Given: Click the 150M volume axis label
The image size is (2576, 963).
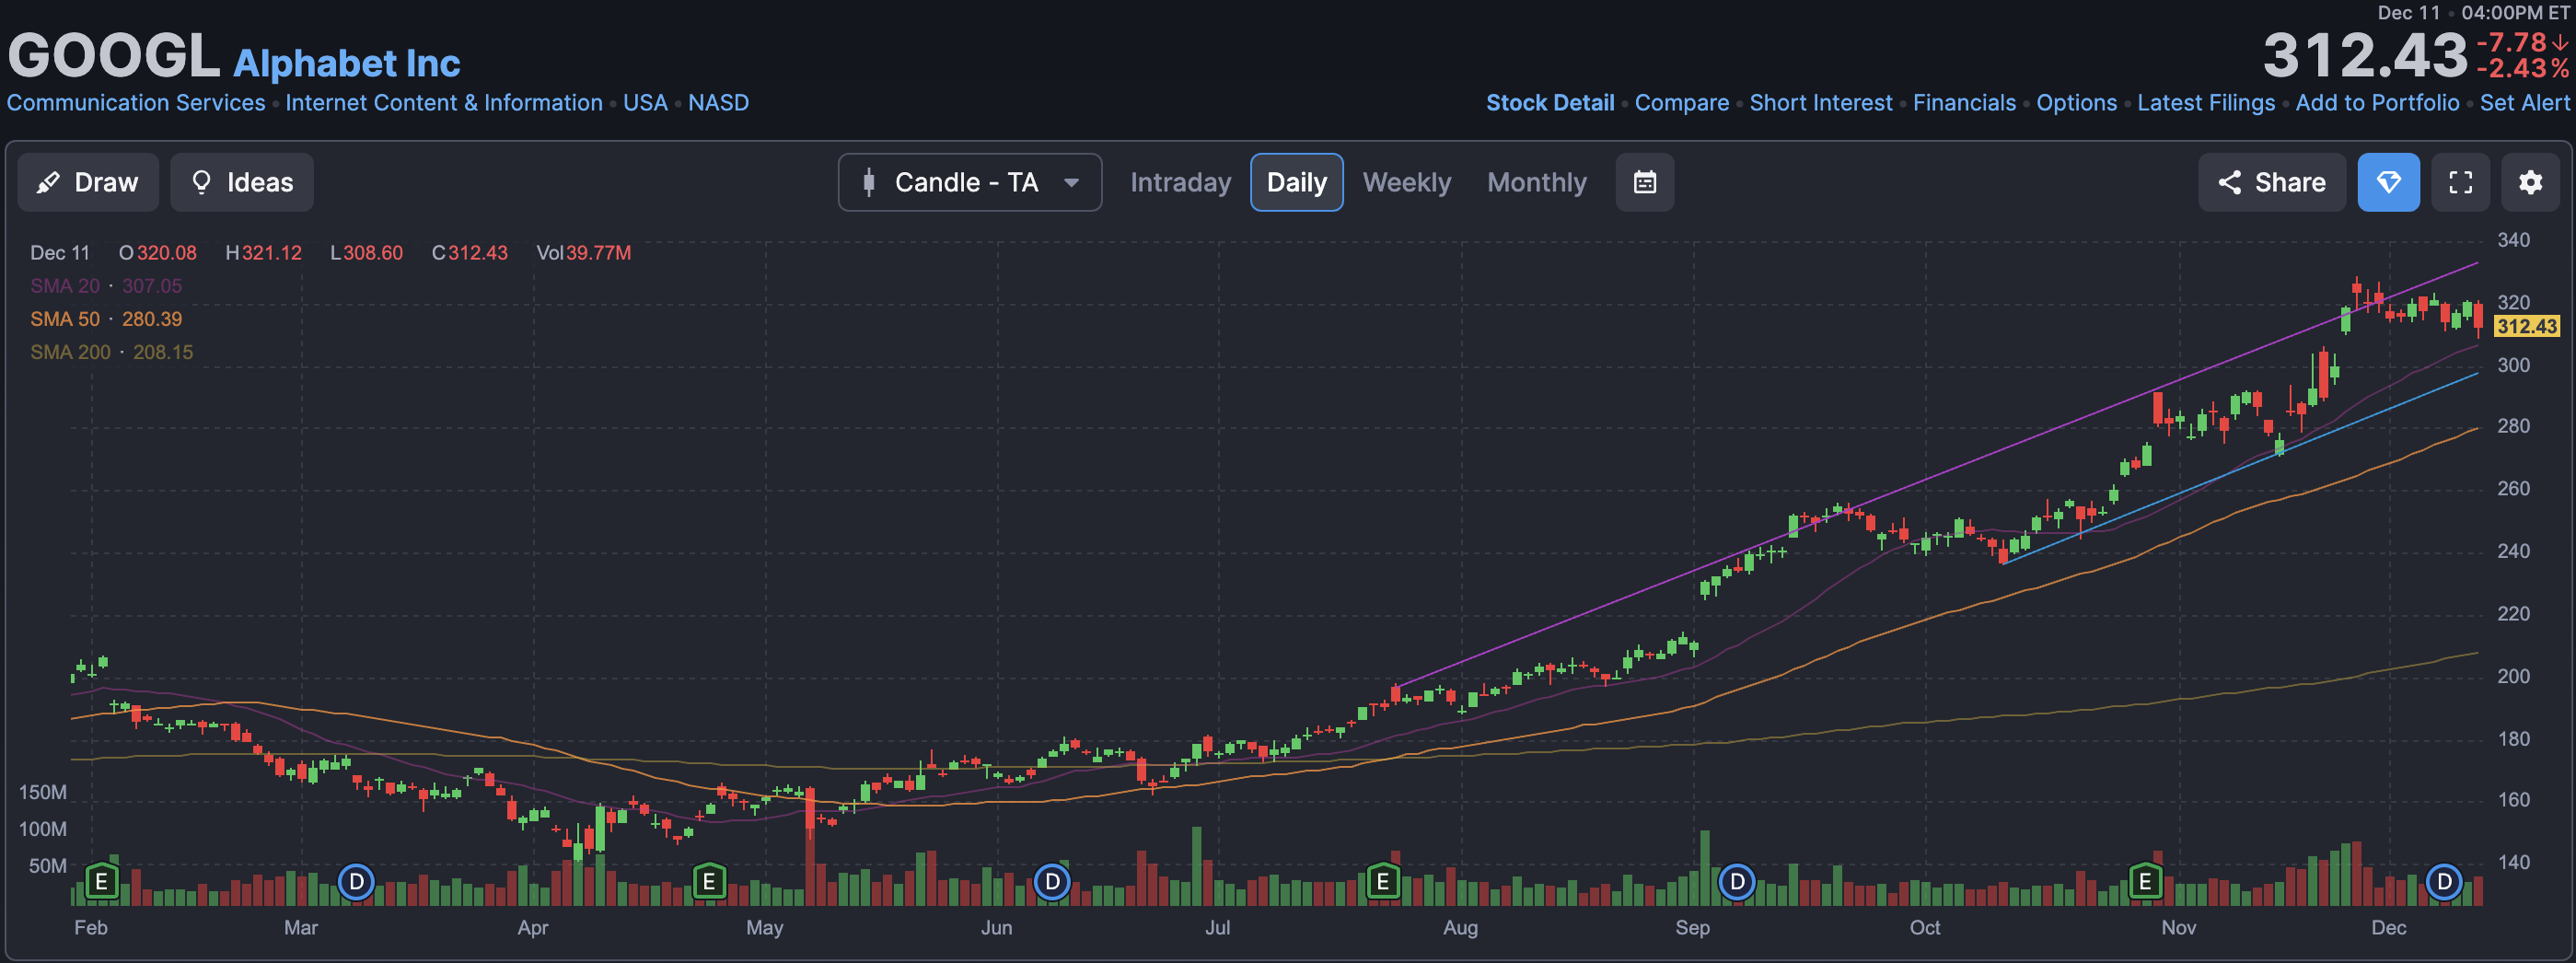Looking at the screenshot, I should 43,793.
